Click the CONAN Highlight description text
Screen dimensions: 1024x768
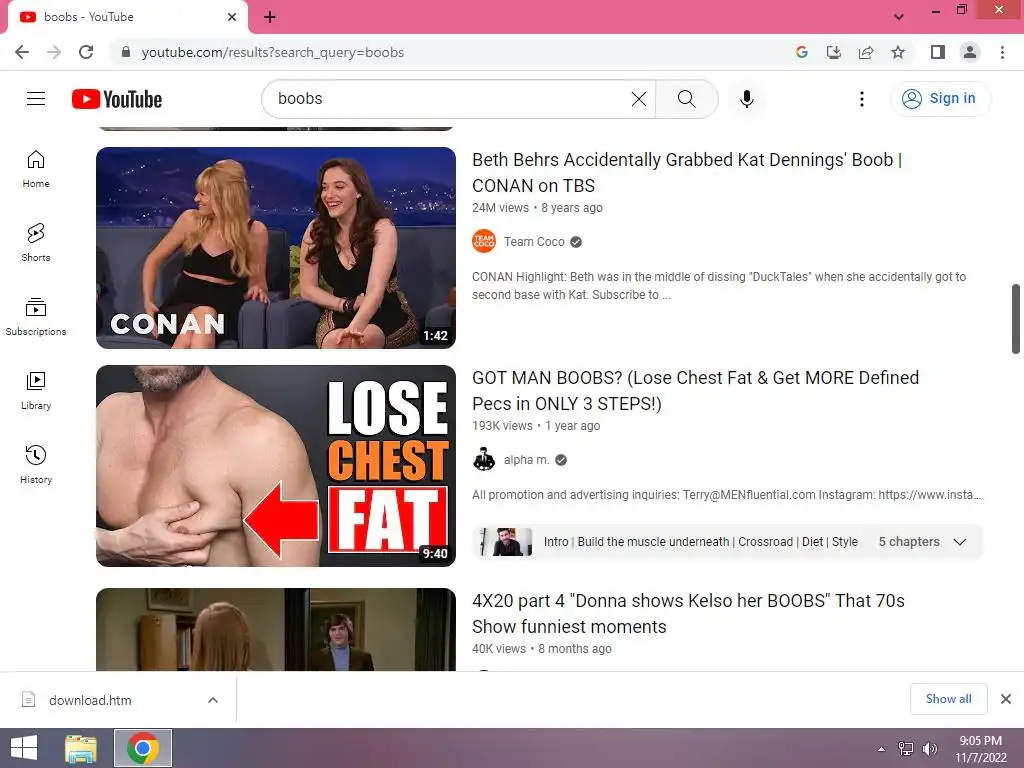[719, 285]
